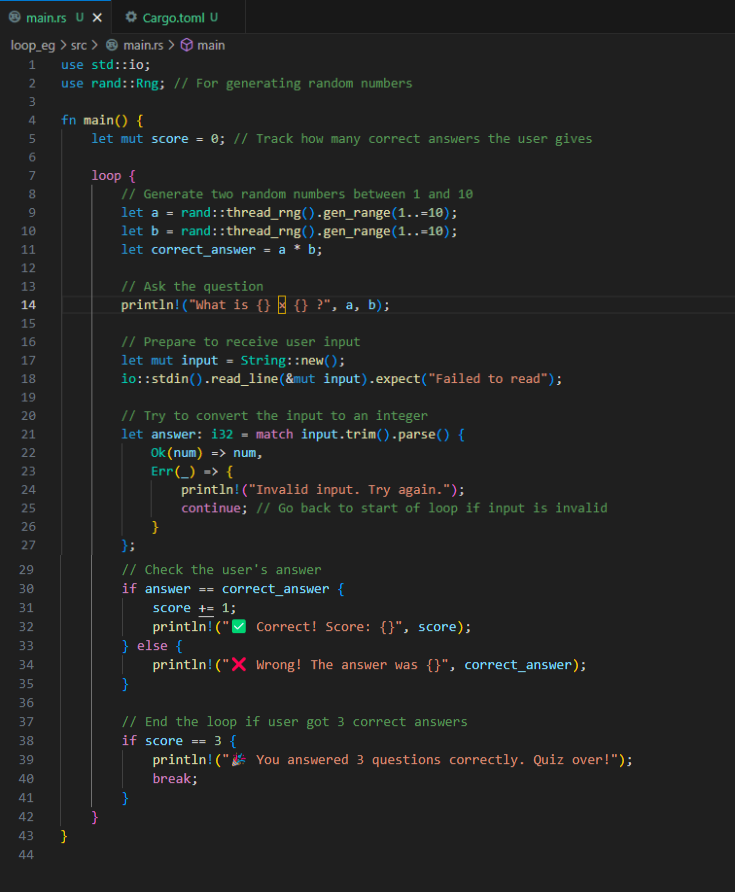Image resolution: width=735 pixels, height=892 pixels.
Task: Click 'Err(_) => {' on line 23
Action: coord(192,472)
